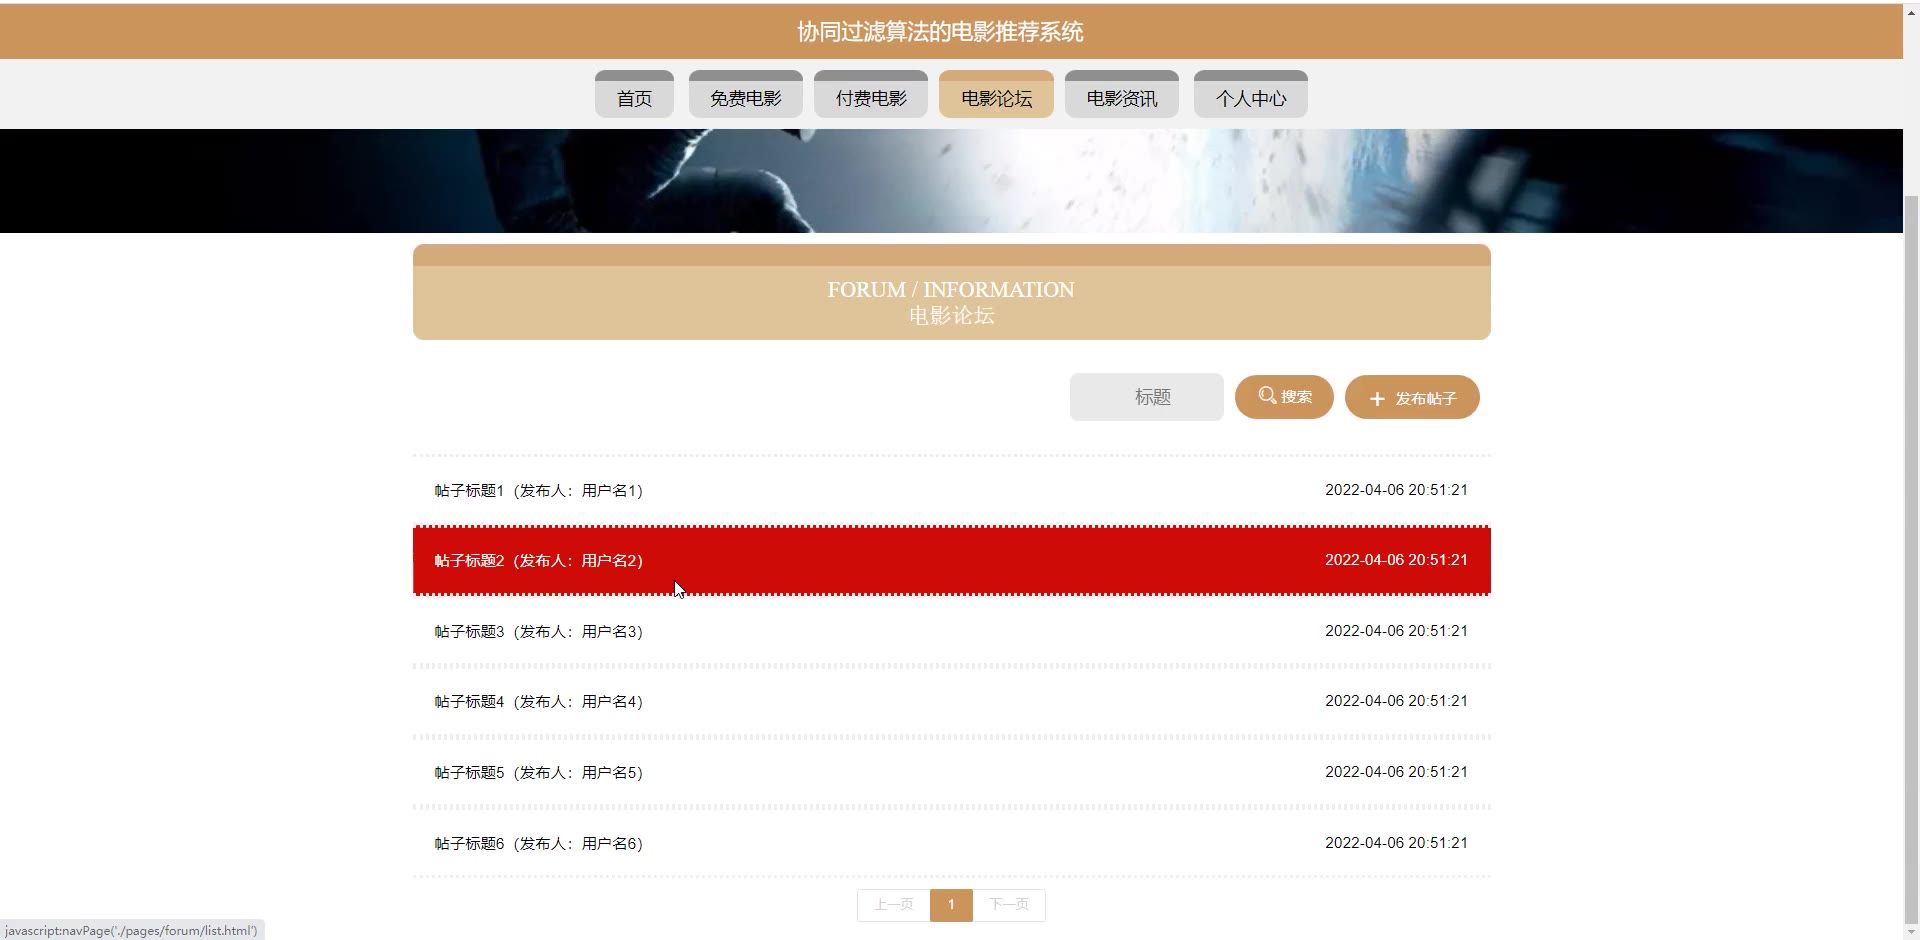Open the 电影资讯 tab

click(1122, 94)
